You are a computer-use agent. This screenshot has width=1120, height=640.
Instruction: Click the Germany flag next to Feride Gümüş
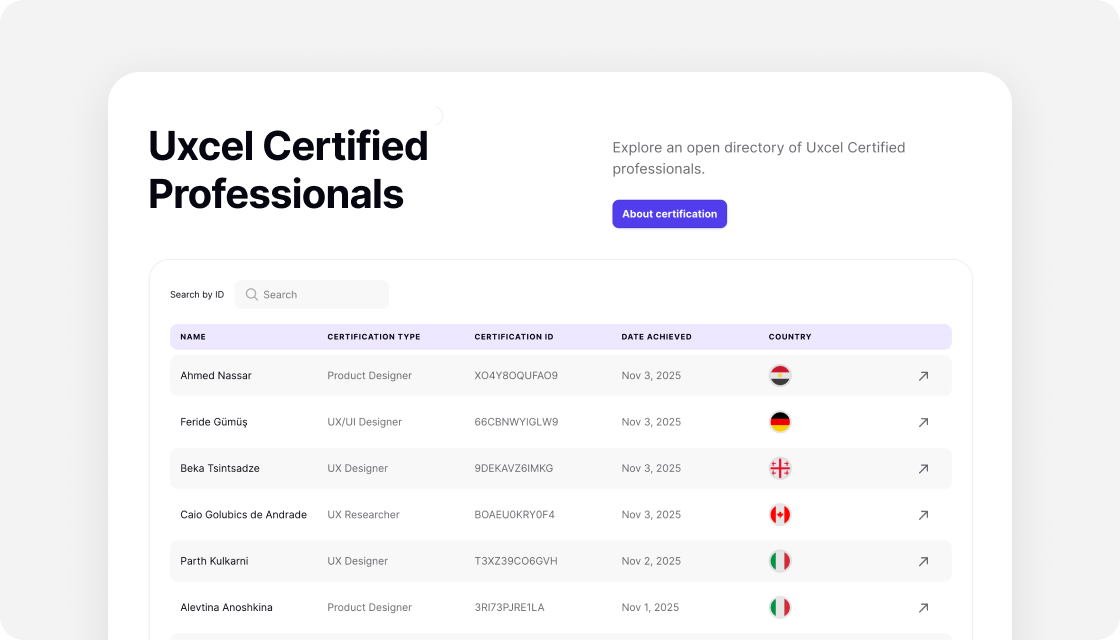[x=780, y=422]
